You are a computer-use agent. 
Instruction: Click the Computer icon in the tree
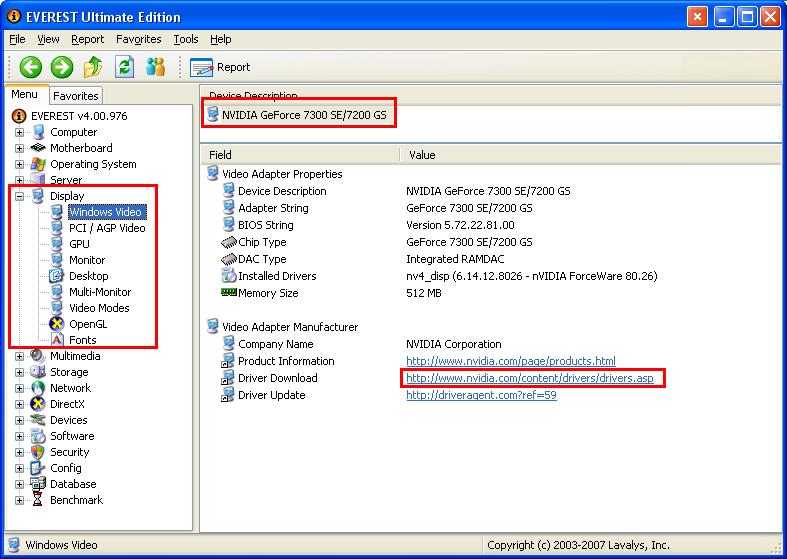38,132
